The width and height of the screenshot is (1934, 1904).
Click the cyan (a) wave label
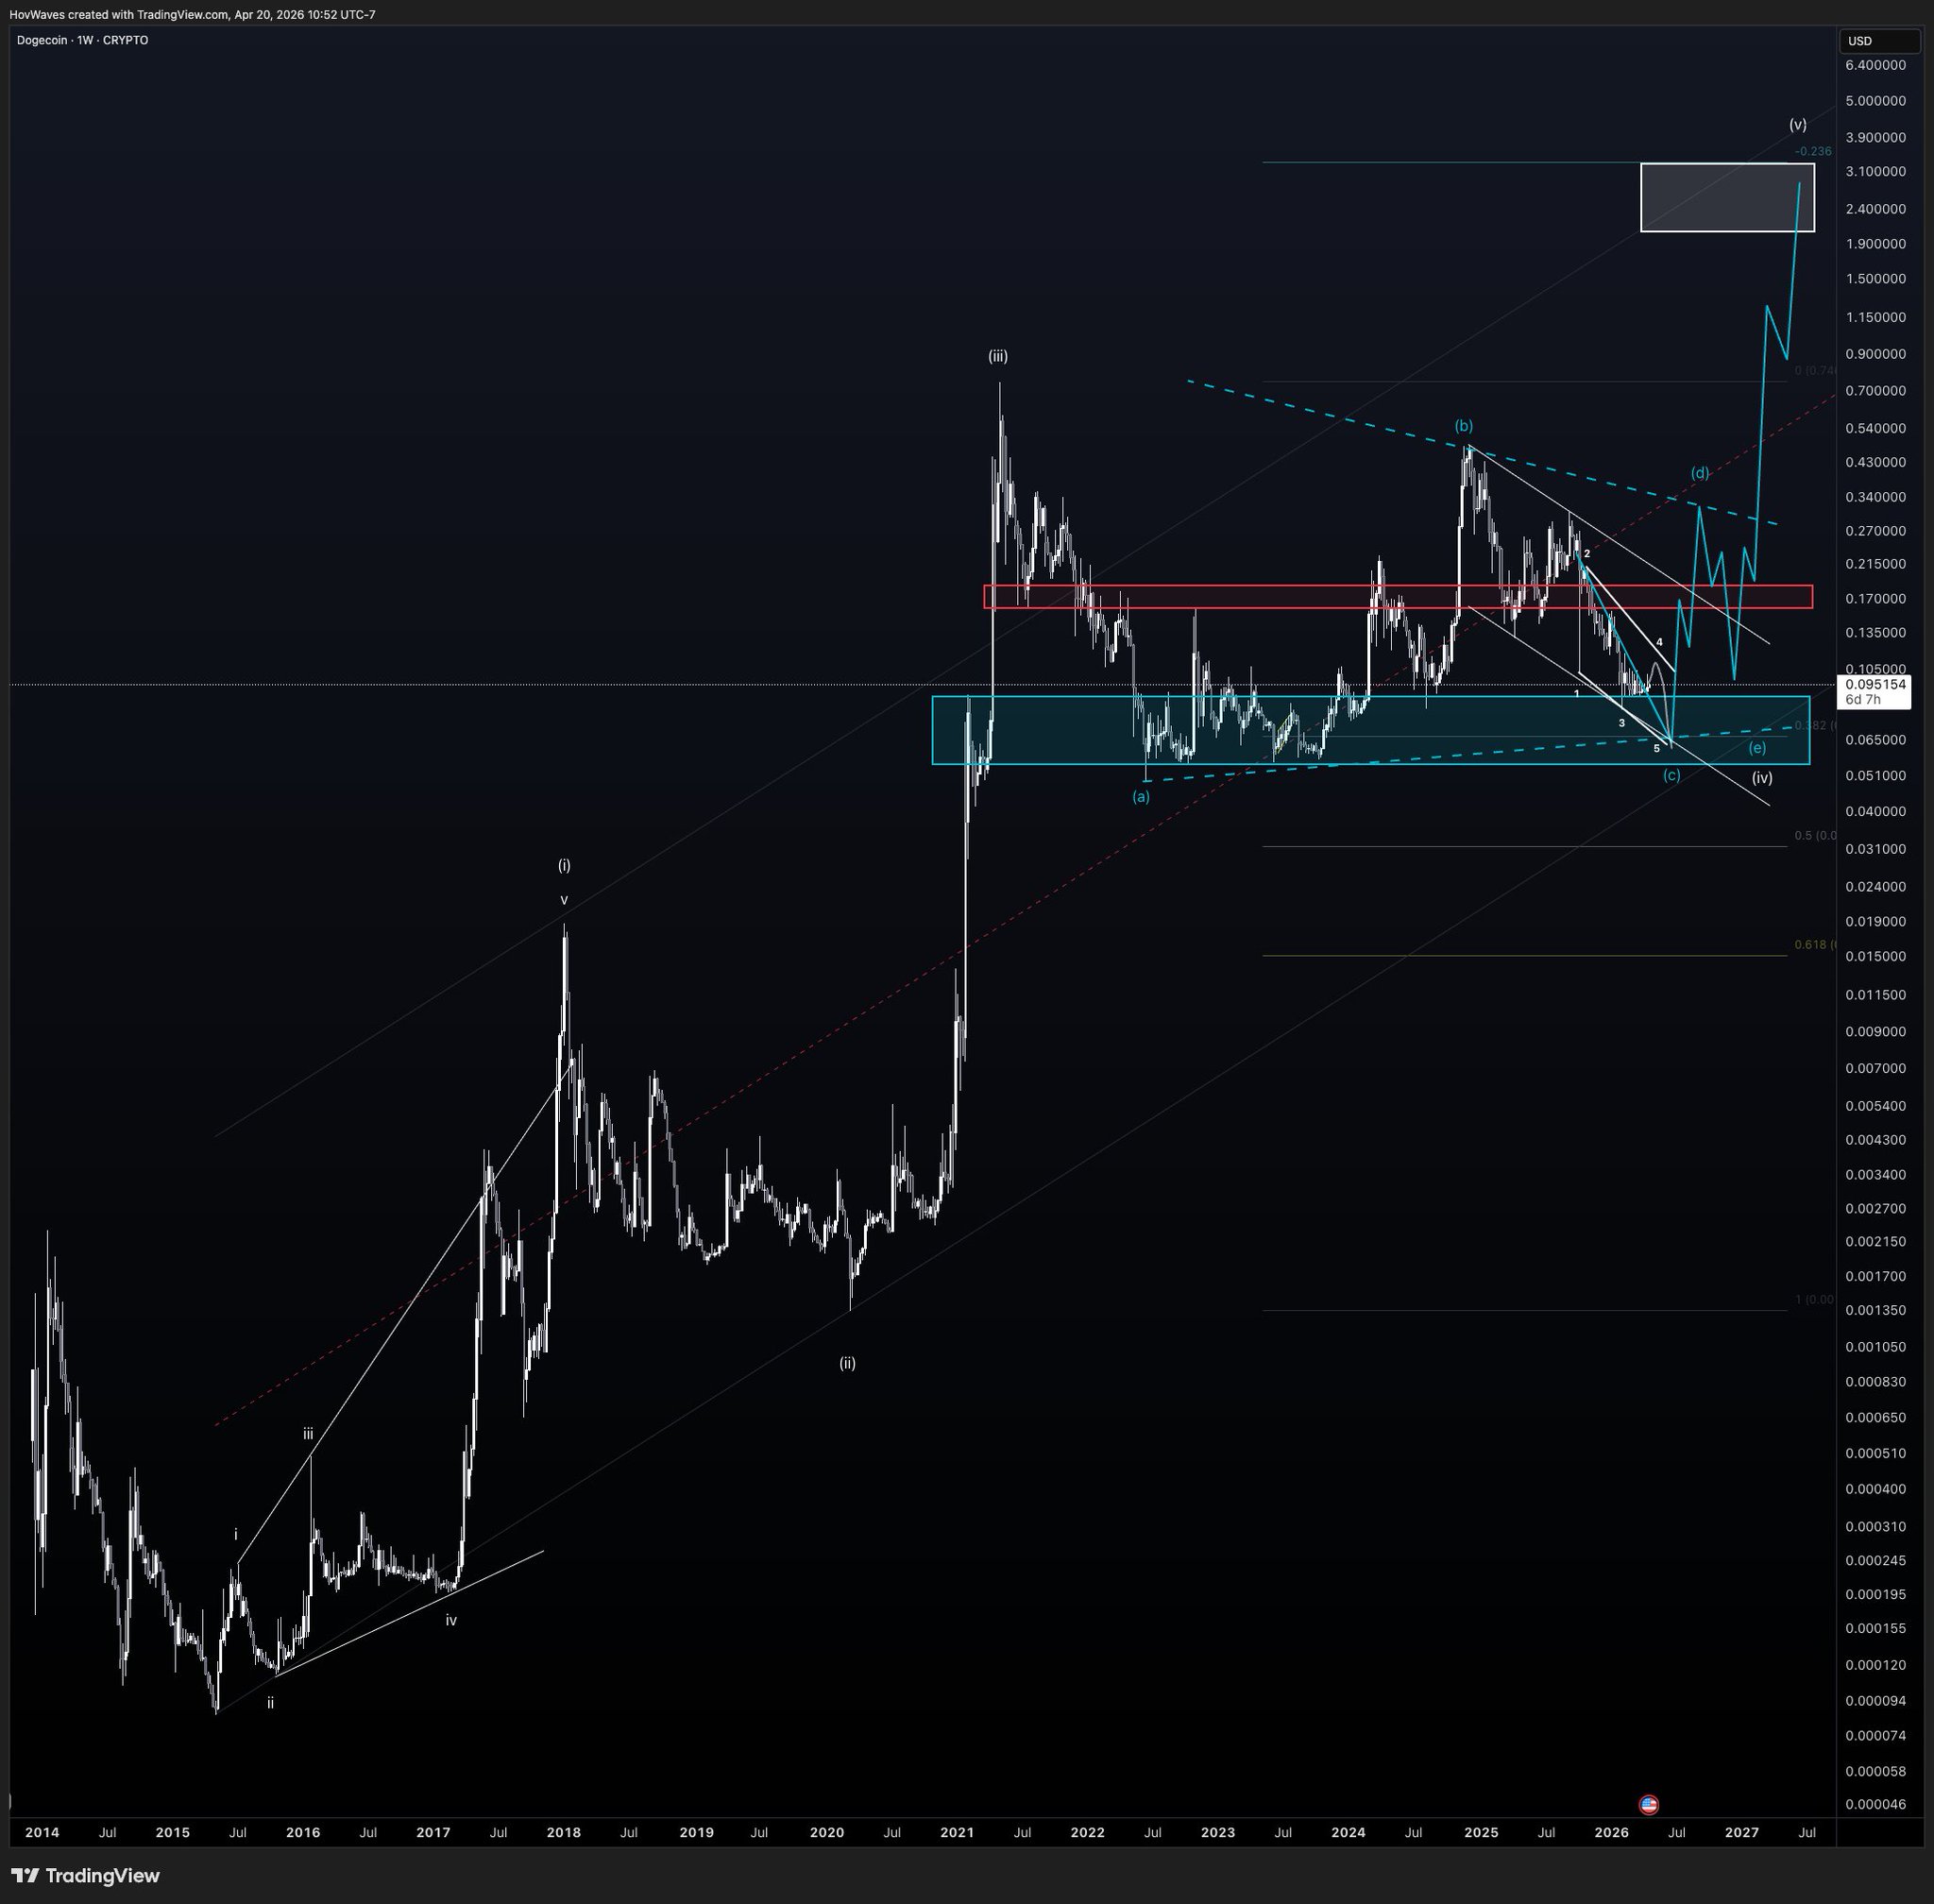click(x=1141, y=797)
